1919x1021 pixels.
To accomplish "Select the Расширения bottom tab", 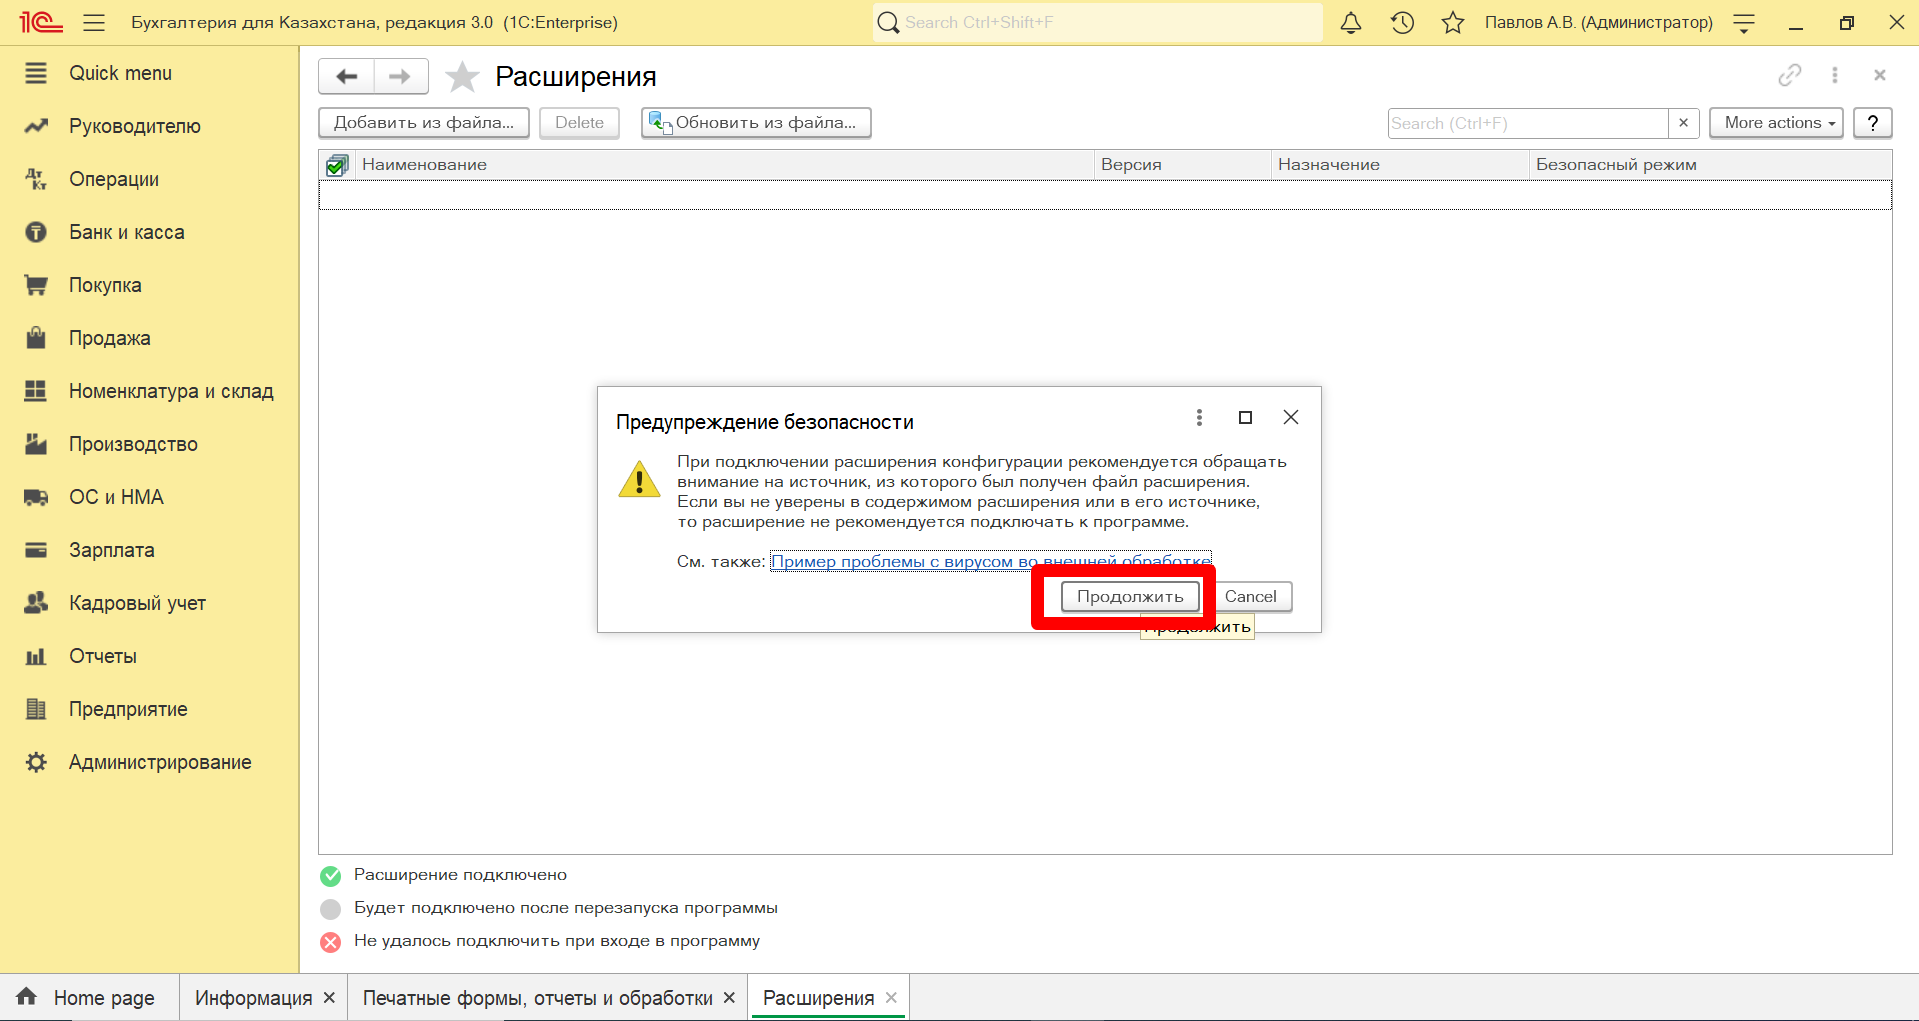I will pos(819,998).
